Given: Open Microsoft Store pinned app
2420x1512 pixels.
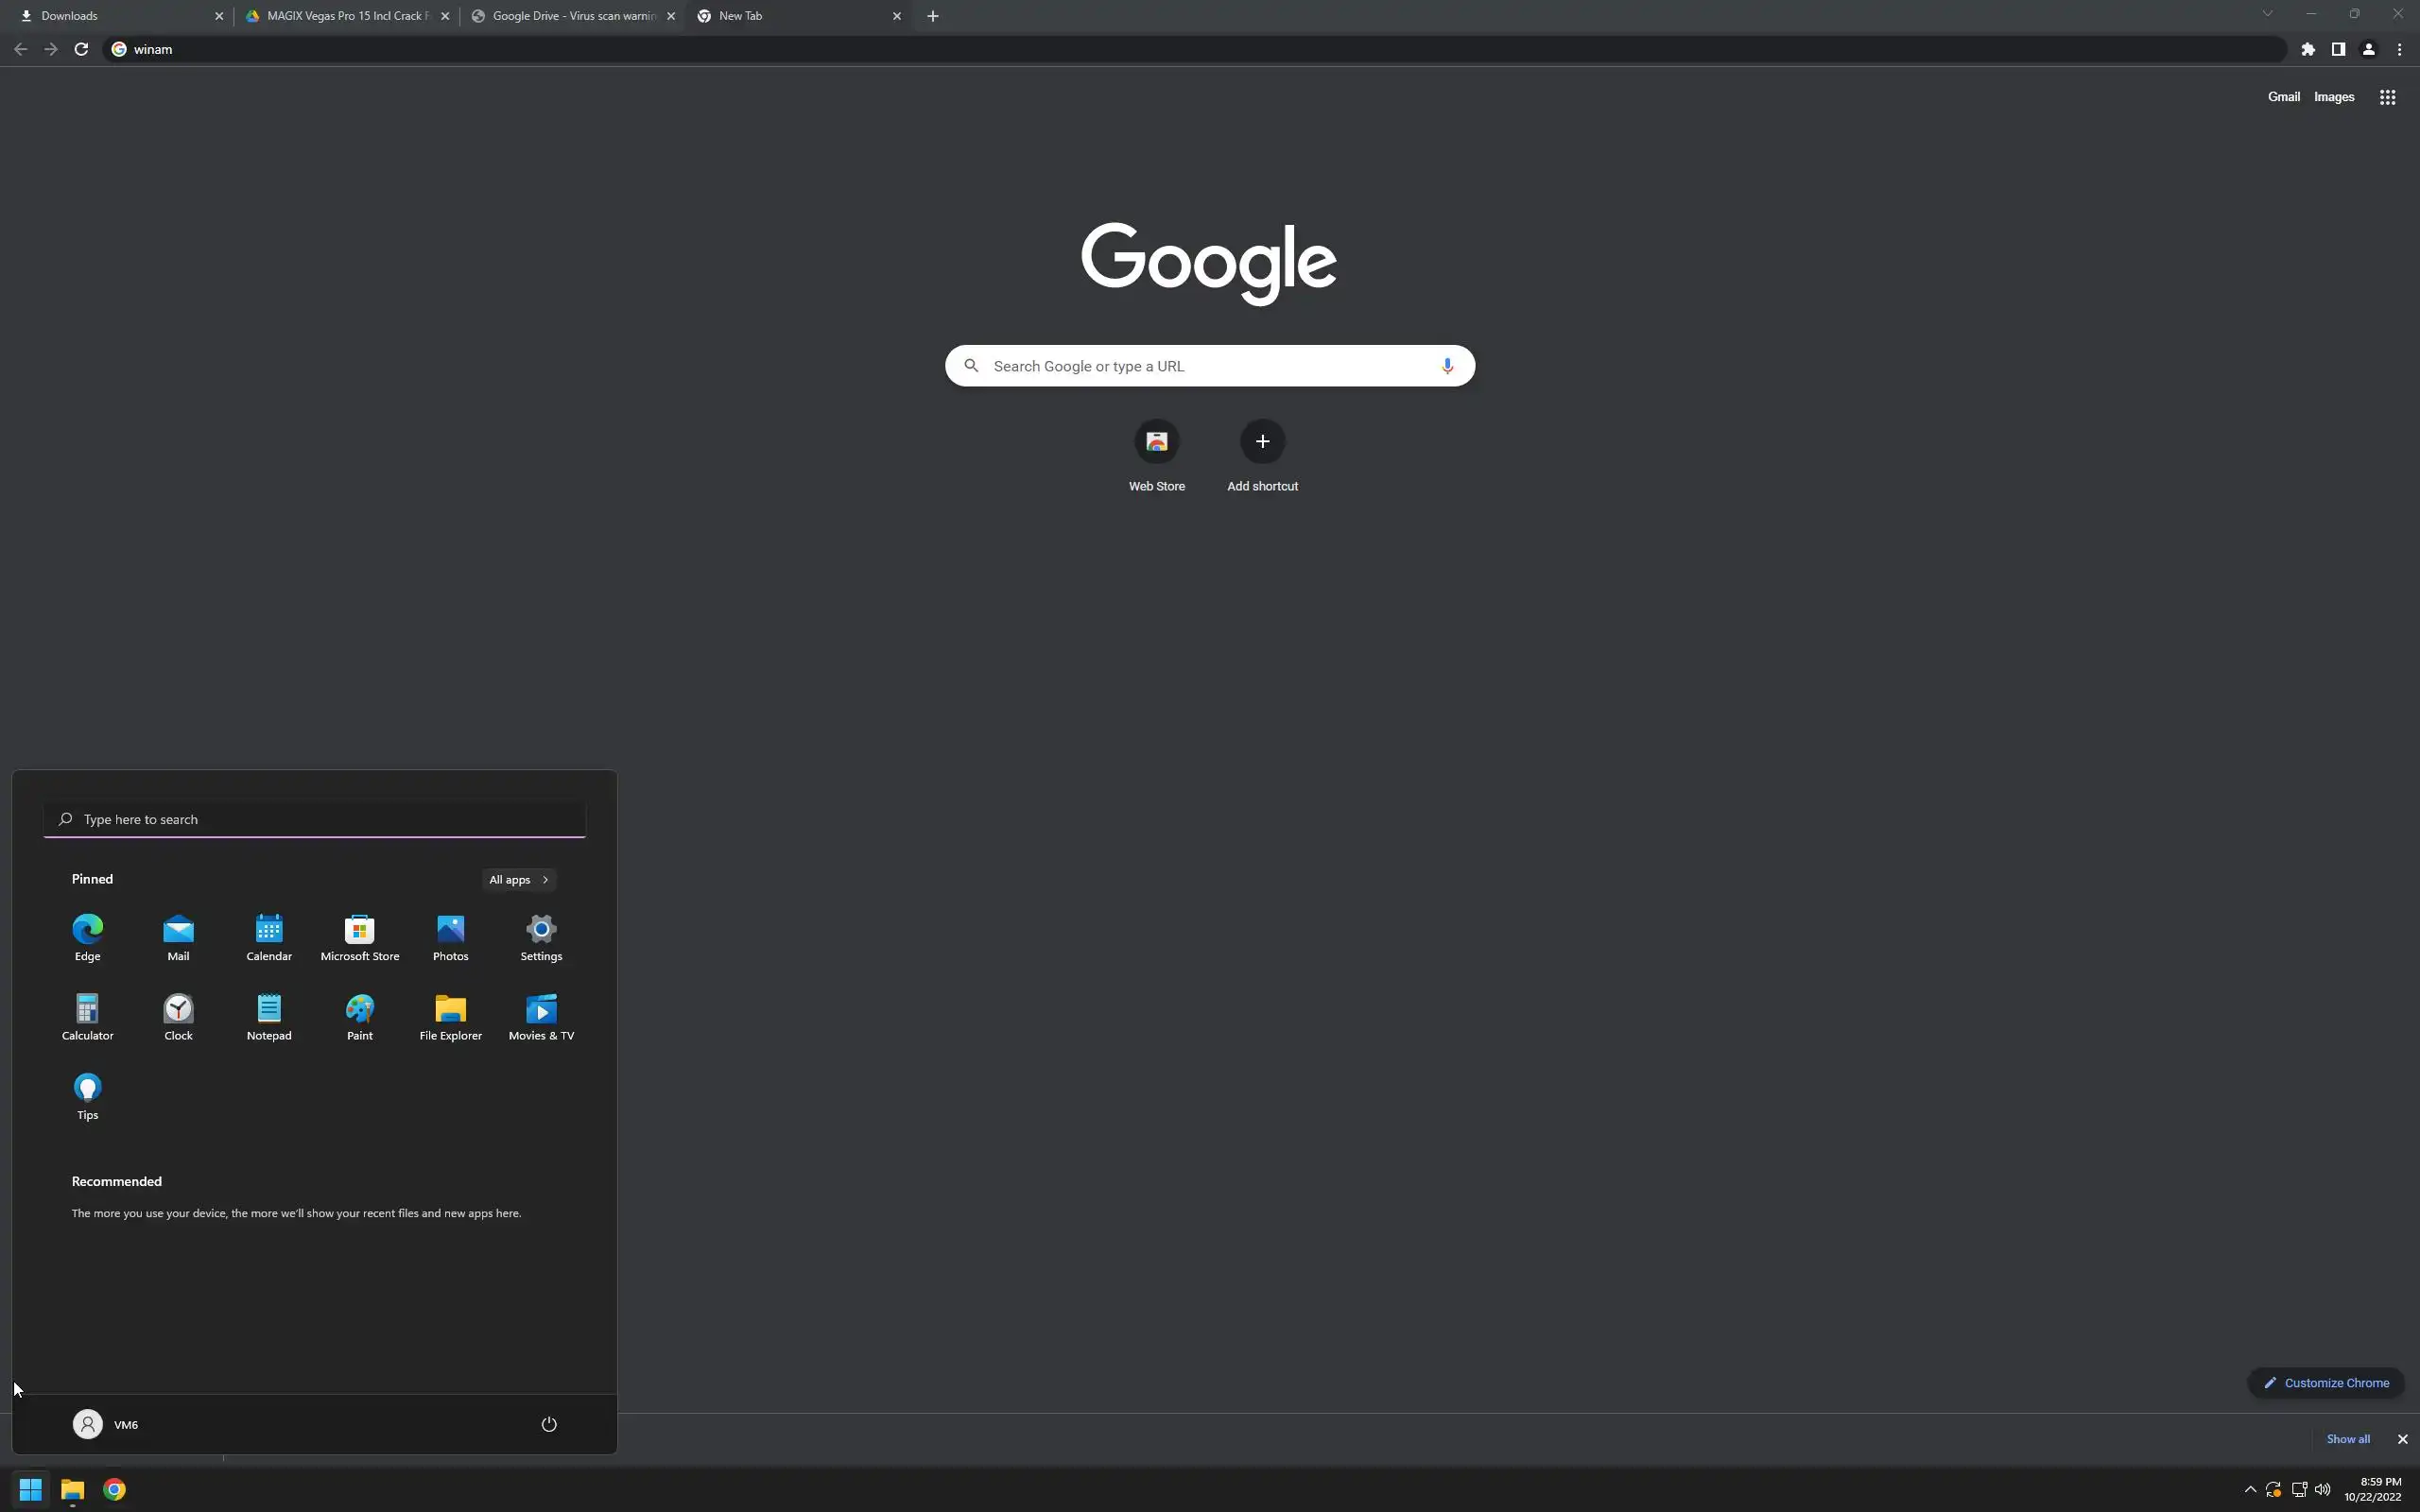Looking at the screenshot, I should 359,936.
